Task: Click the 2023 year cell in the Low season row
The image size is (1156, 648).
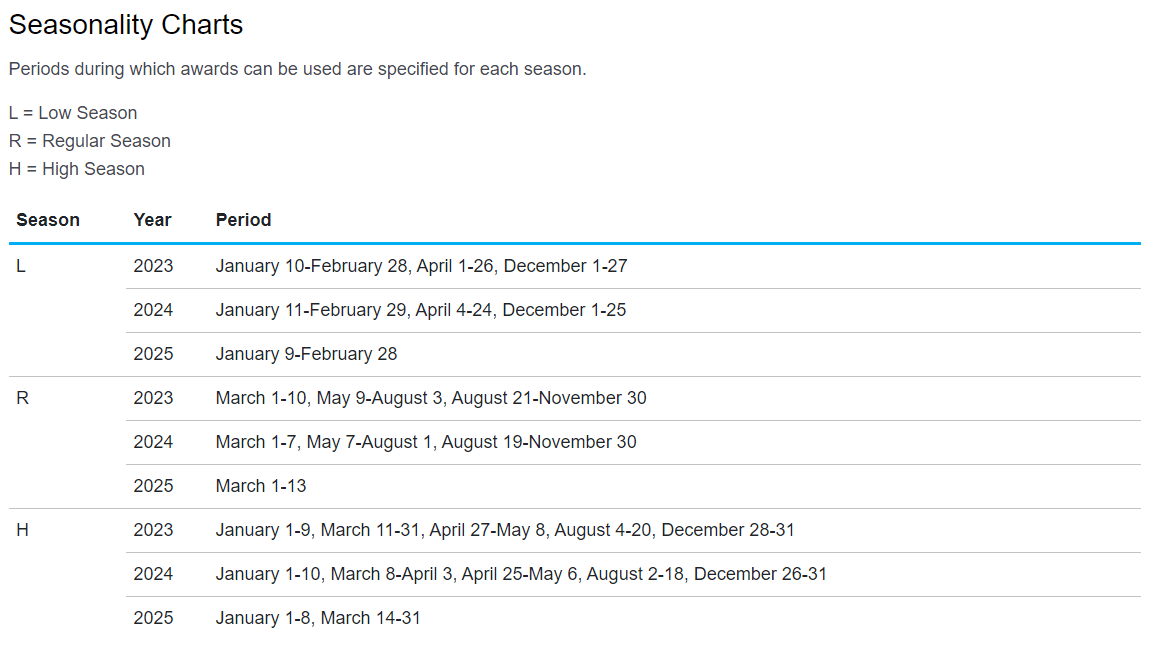Action: tap(153, 266)
